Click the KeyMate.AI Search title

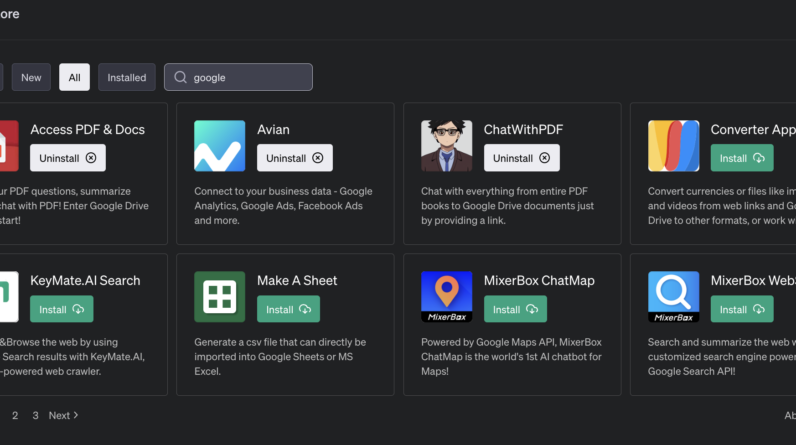point(85,281)
